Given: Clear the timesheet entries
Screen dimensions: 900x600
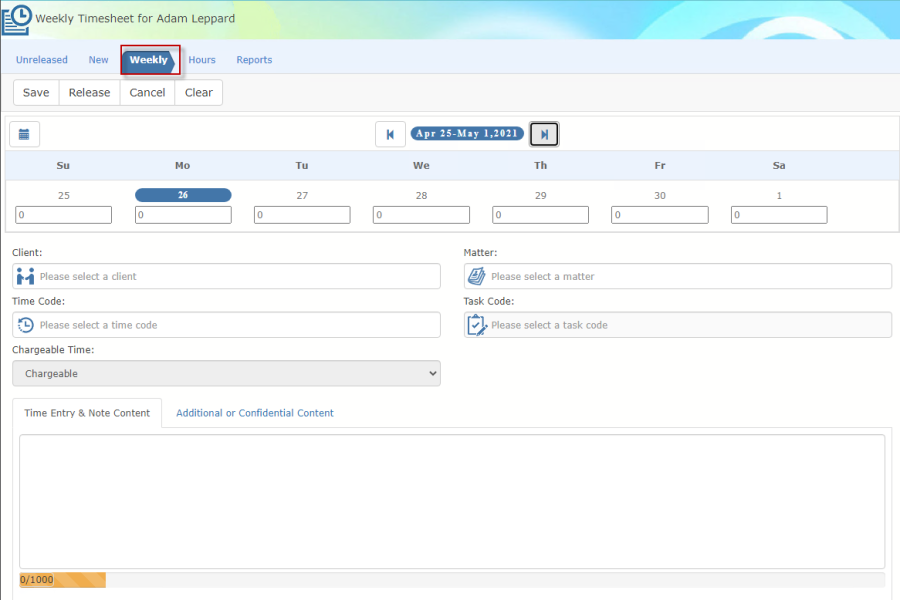Looking at the screenshot, I should point(199,92).
